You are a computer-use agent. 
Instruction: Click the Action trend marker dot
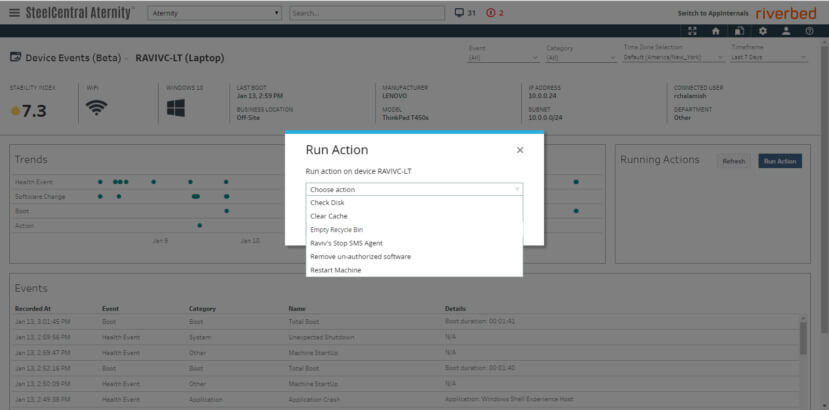[x=199, y=225]
